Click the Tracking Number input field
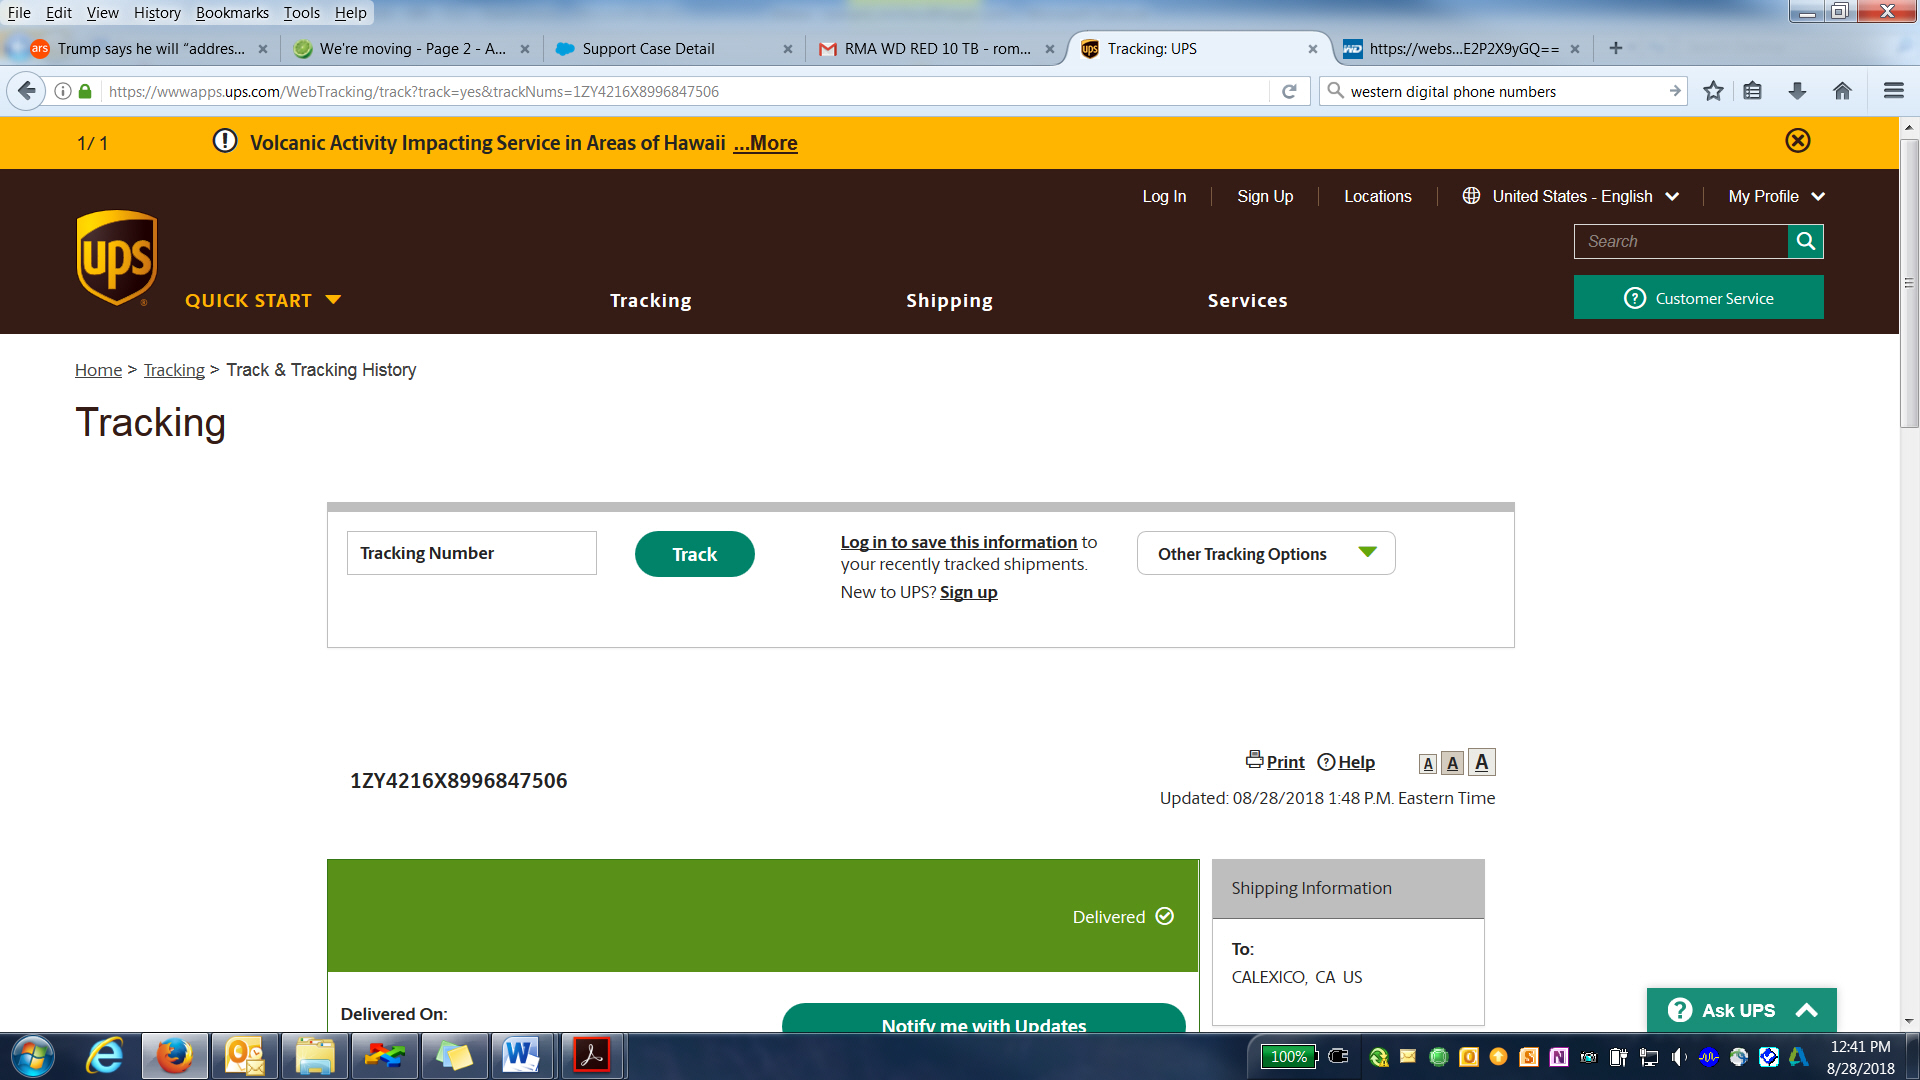Screen dimensions: 1920x1080 472,553
